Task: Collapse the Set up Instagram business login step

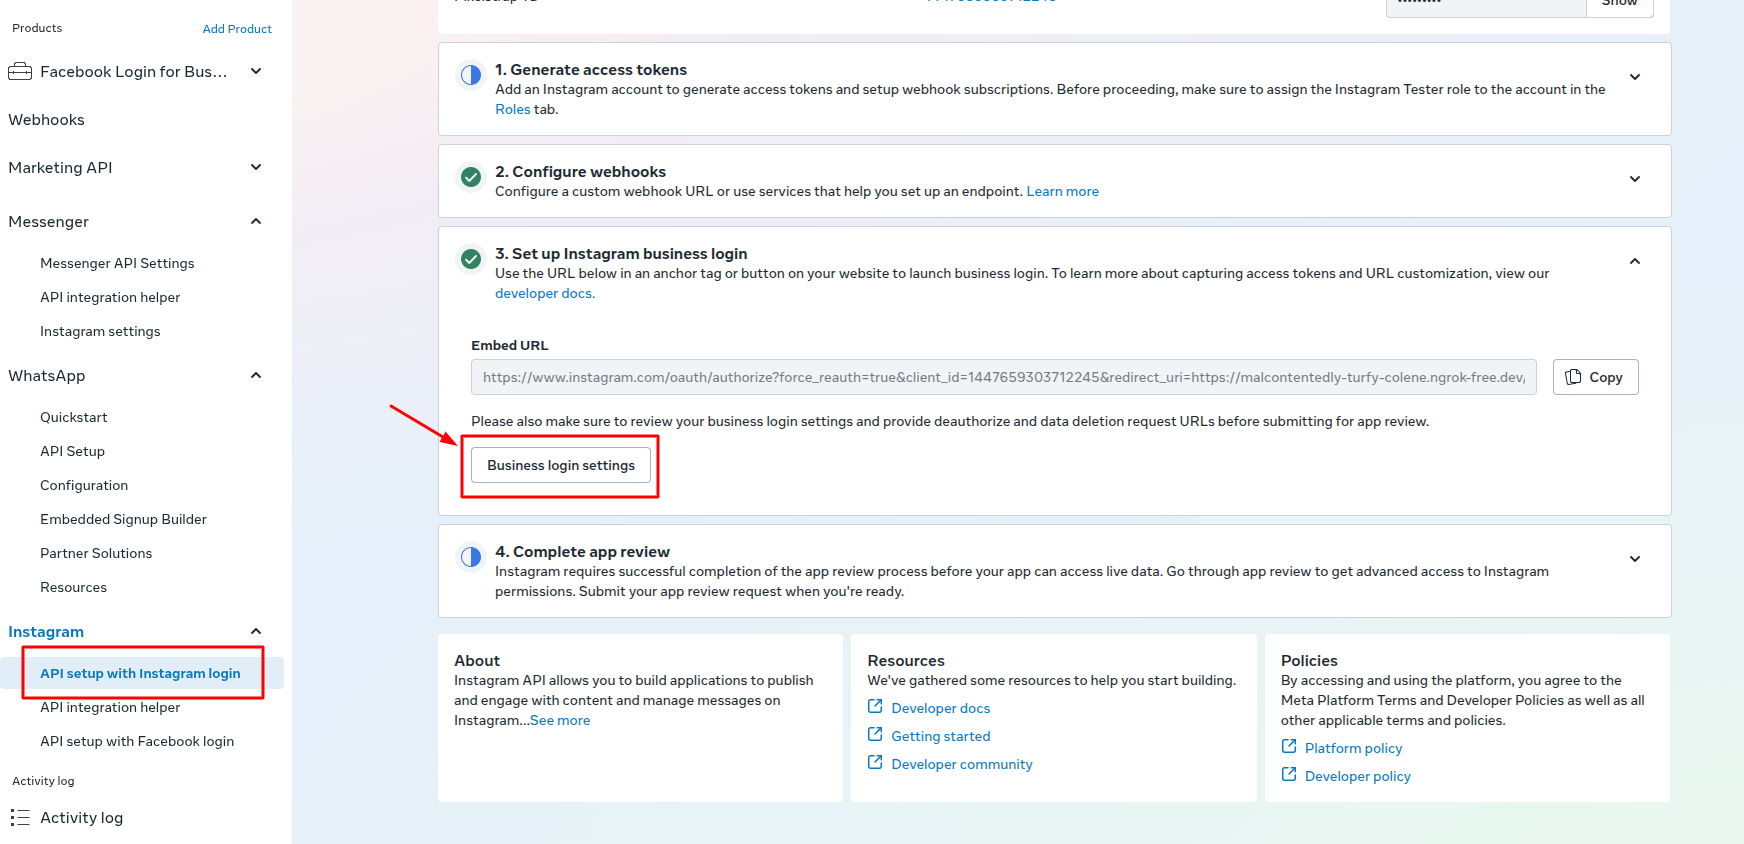Action: click(x=1635, y=261)
